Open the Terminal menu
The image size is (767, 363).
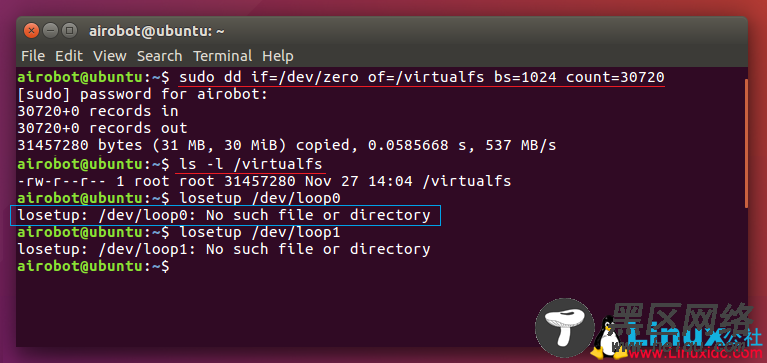click(x=223, y=56)
